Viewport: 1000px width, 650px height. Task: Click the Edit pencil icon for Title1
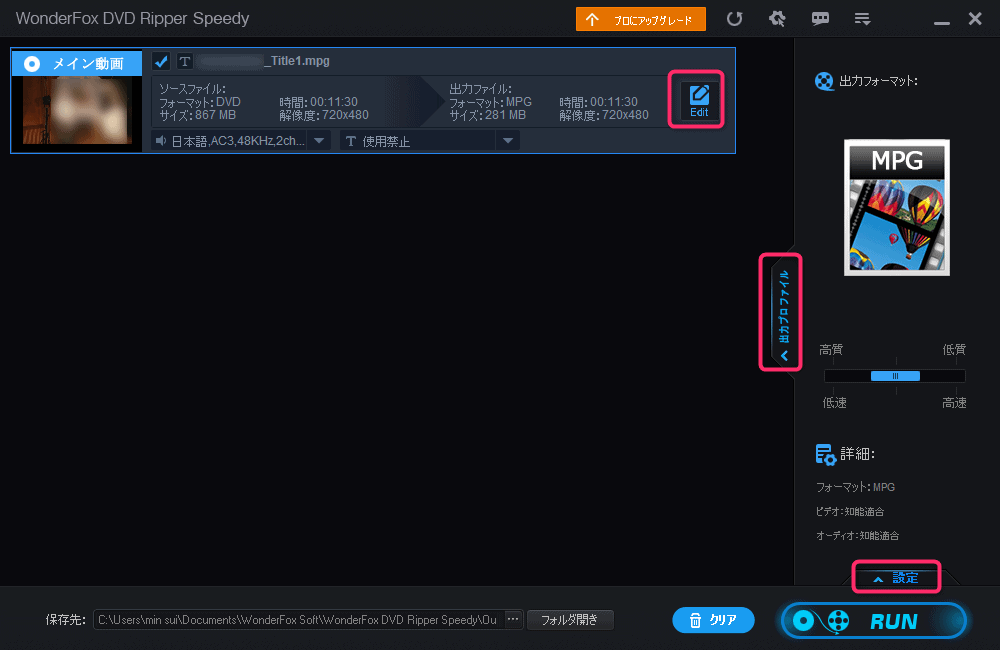699,100
